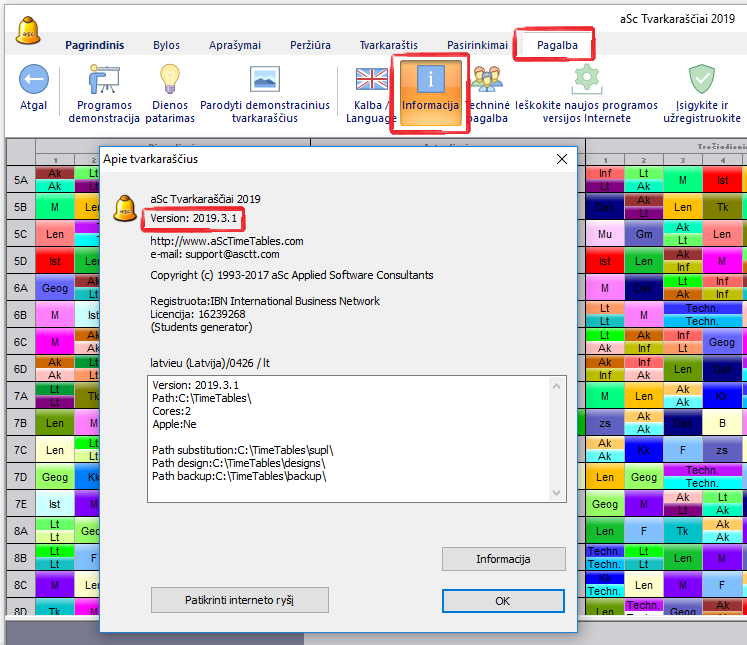The image size is (747, 645).
Task: Click Ieškokite naujos programos versijos icon
Action: 586,80
